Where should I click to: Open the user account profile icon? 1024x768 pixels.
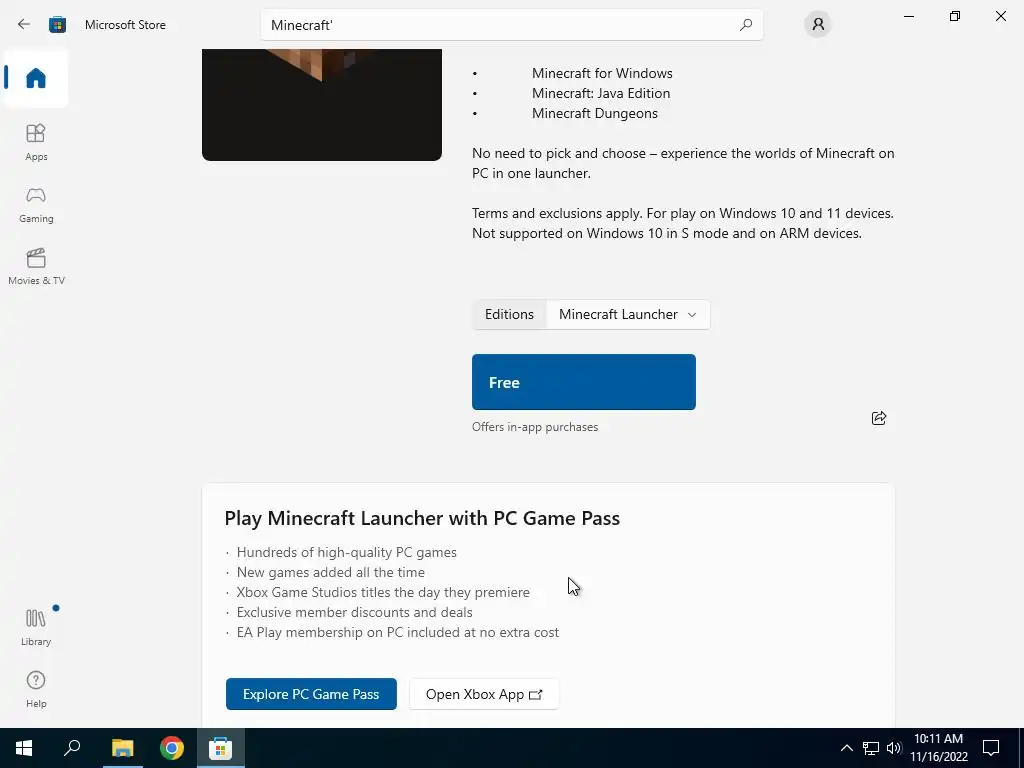click(818, 25)
